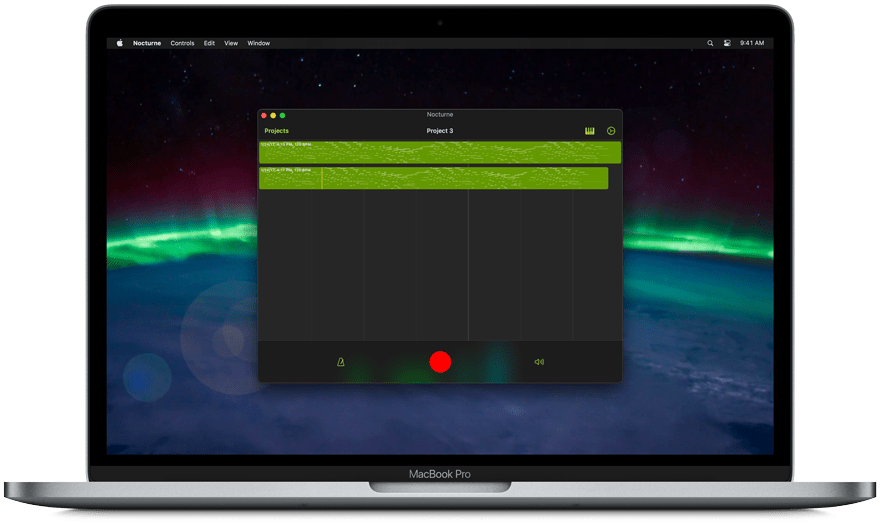This screenshot has height=524, width=880.
Task: Click the 9:41 AM clock
Action: tap(752, 43)
